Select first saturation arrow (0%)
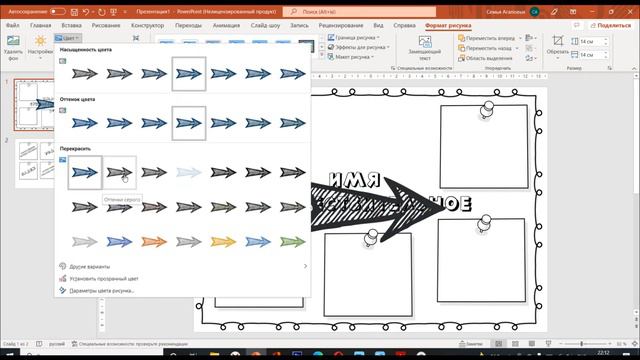Viewport: 640px width, 360px height. [x=85, y=74]
